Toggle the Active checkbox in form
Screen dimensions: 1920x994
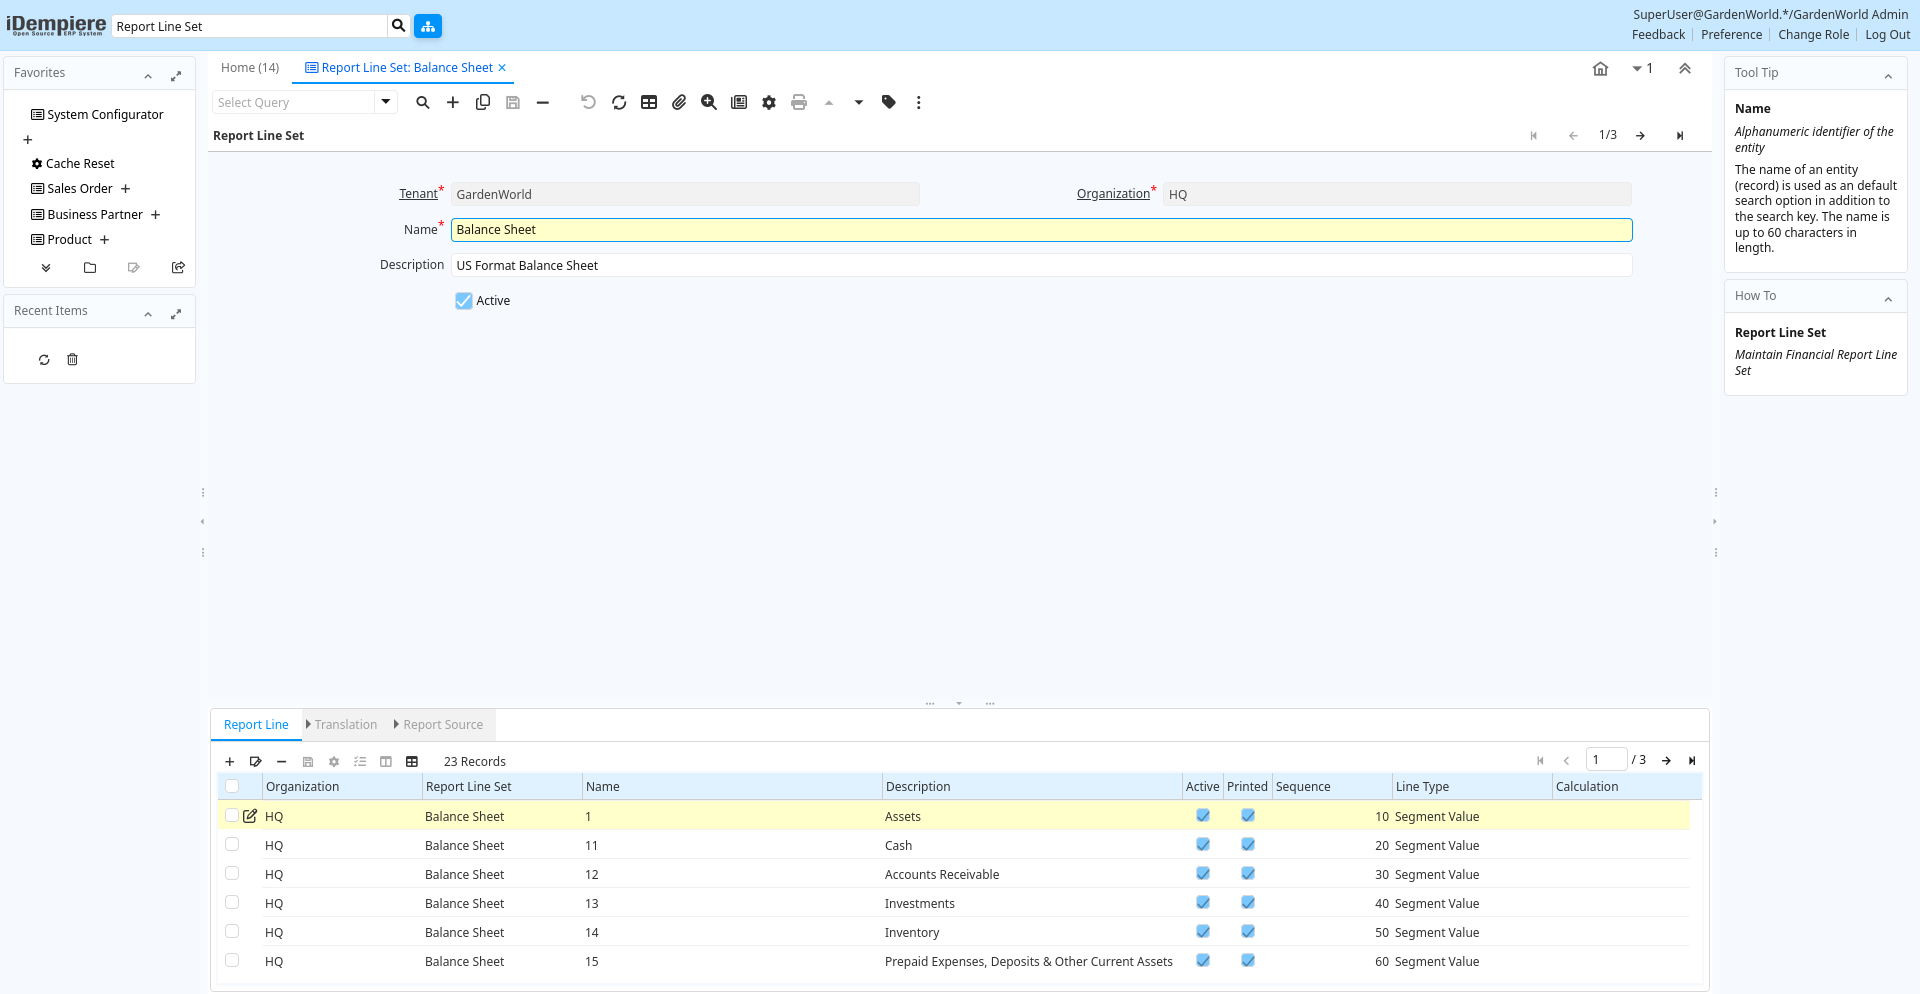(464, 301)
